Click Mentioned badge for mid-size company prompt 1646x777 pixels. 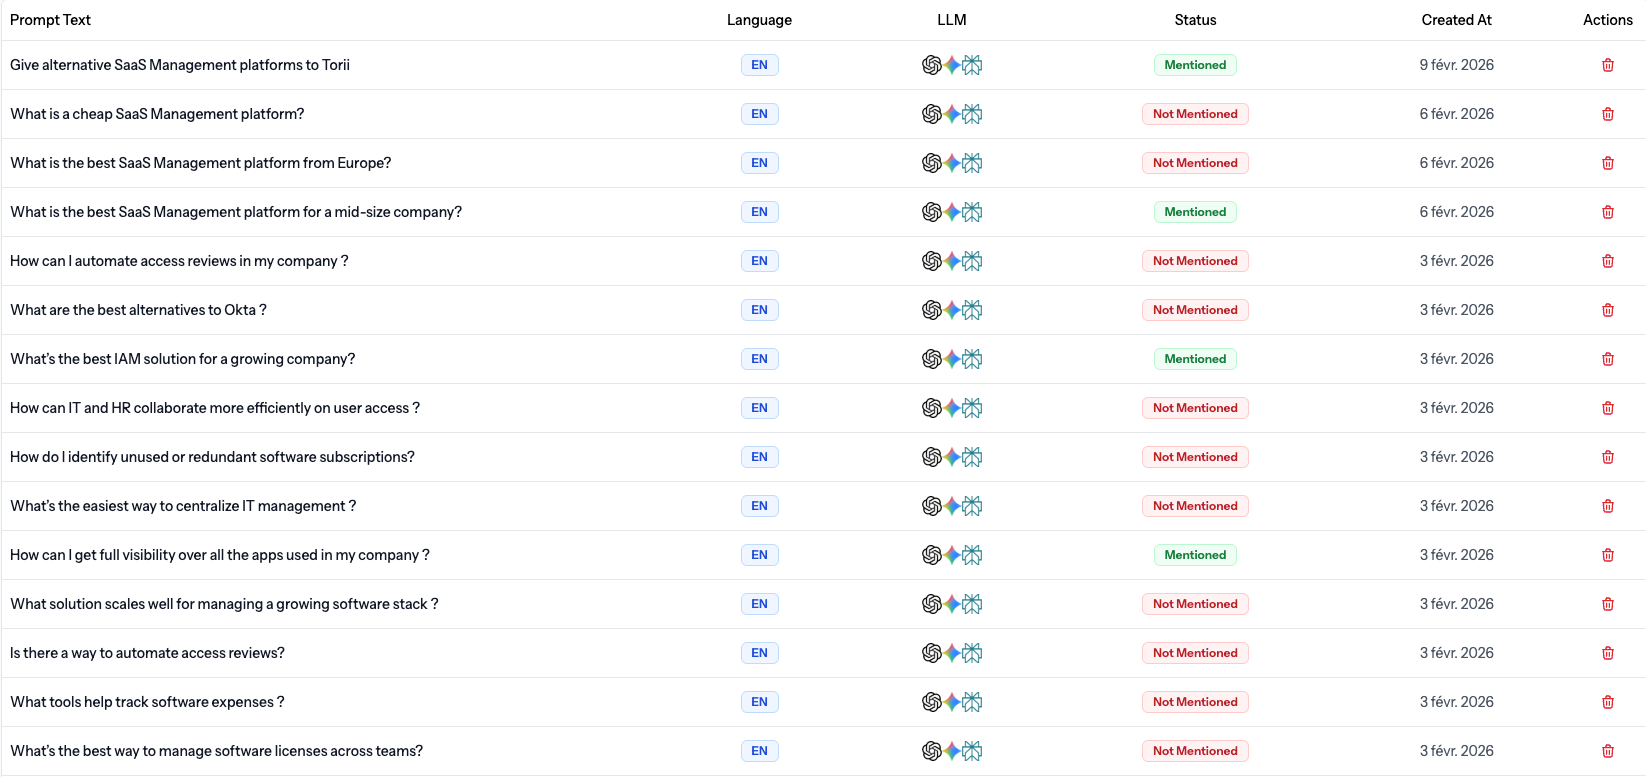(1195, 212)
